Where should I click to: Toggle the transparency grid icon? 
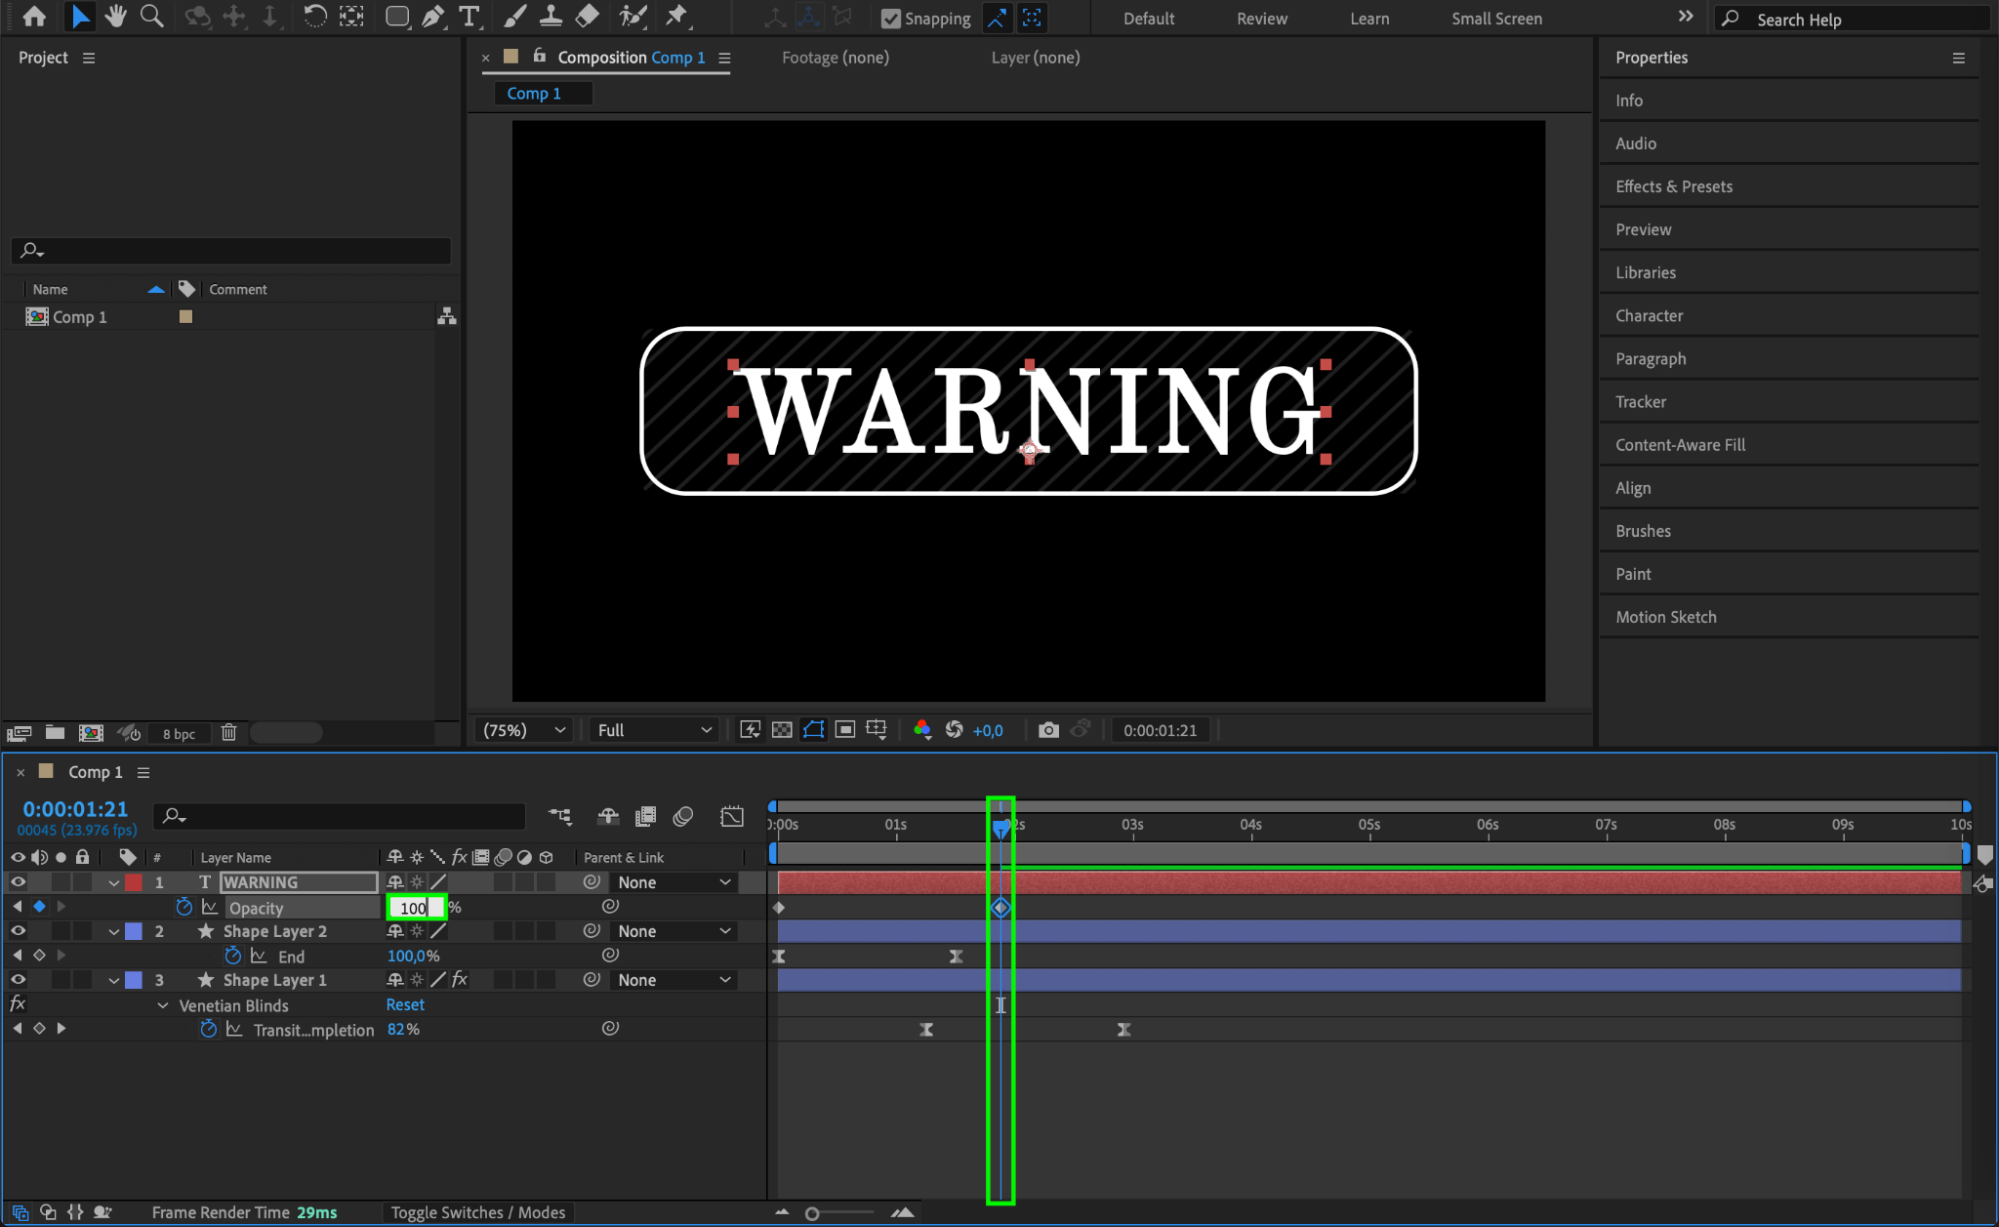click(782, 730)
